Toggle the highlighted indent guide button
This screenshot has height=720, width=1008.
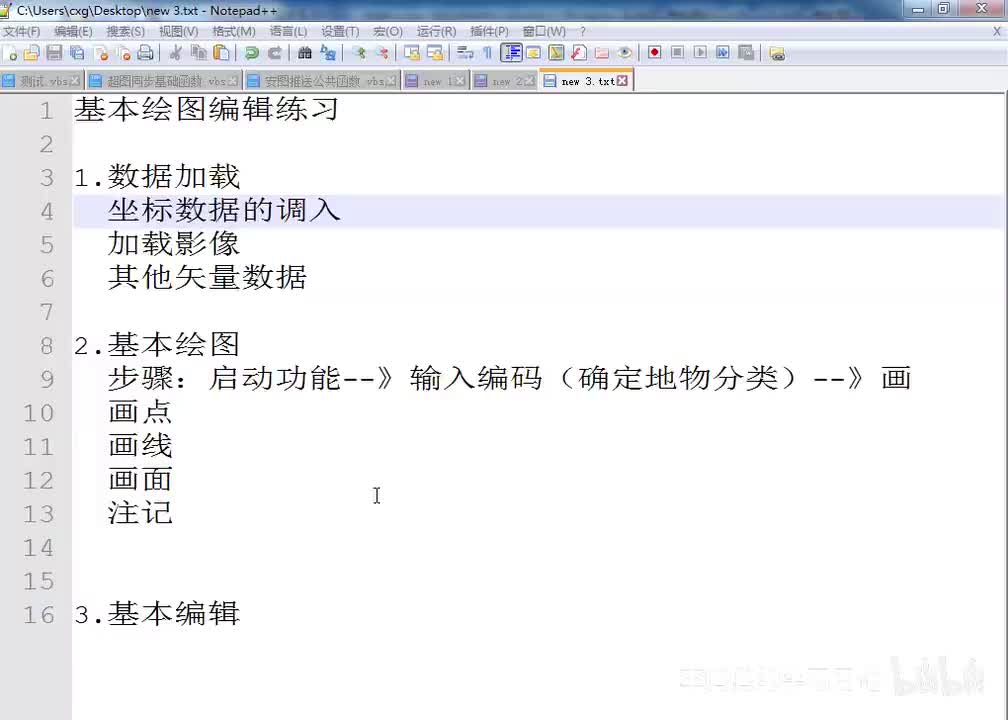tap(511, 53)
